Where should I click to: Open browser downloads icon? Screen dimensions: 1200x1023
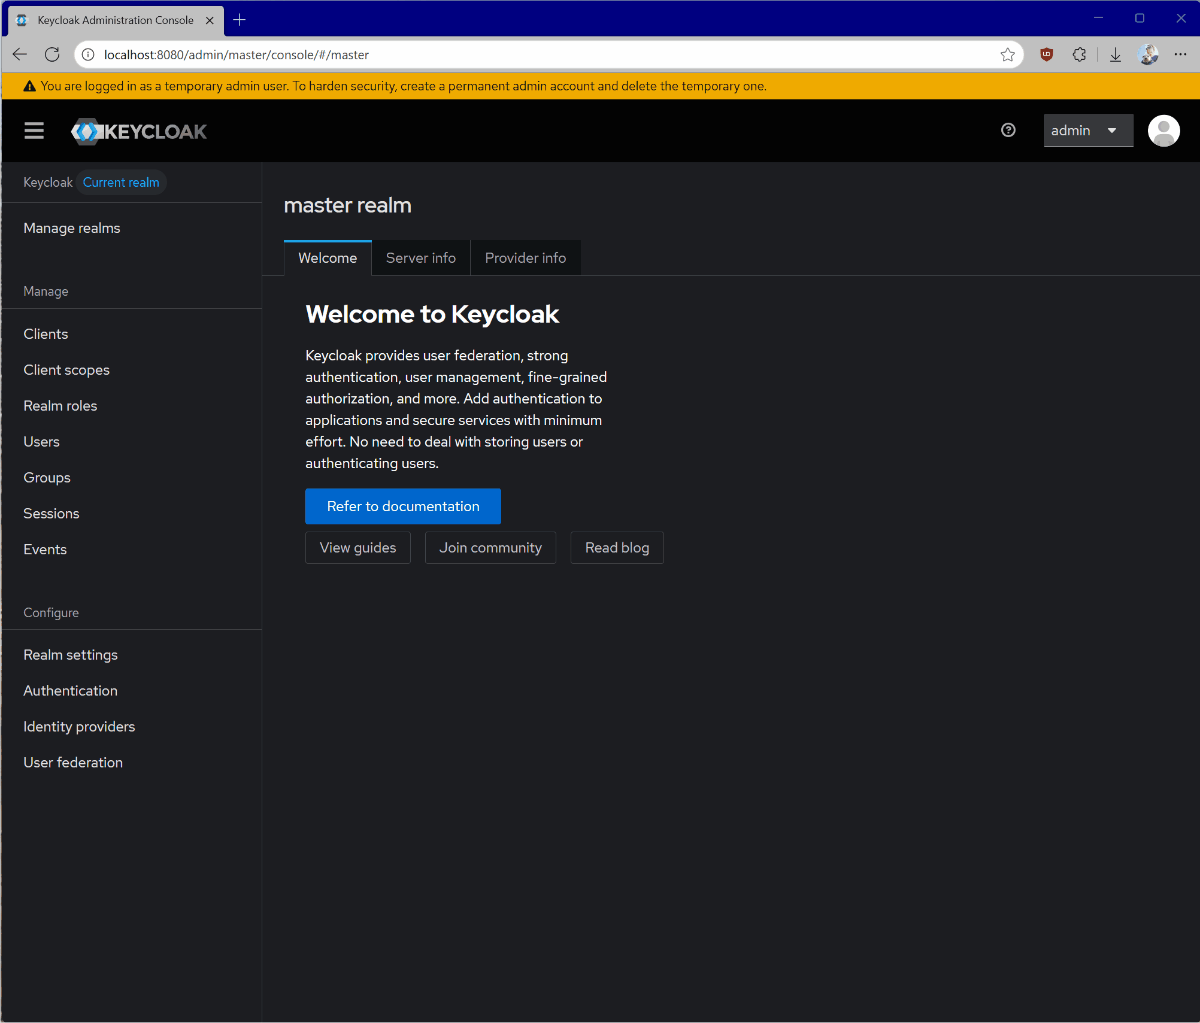[1115, 54]
